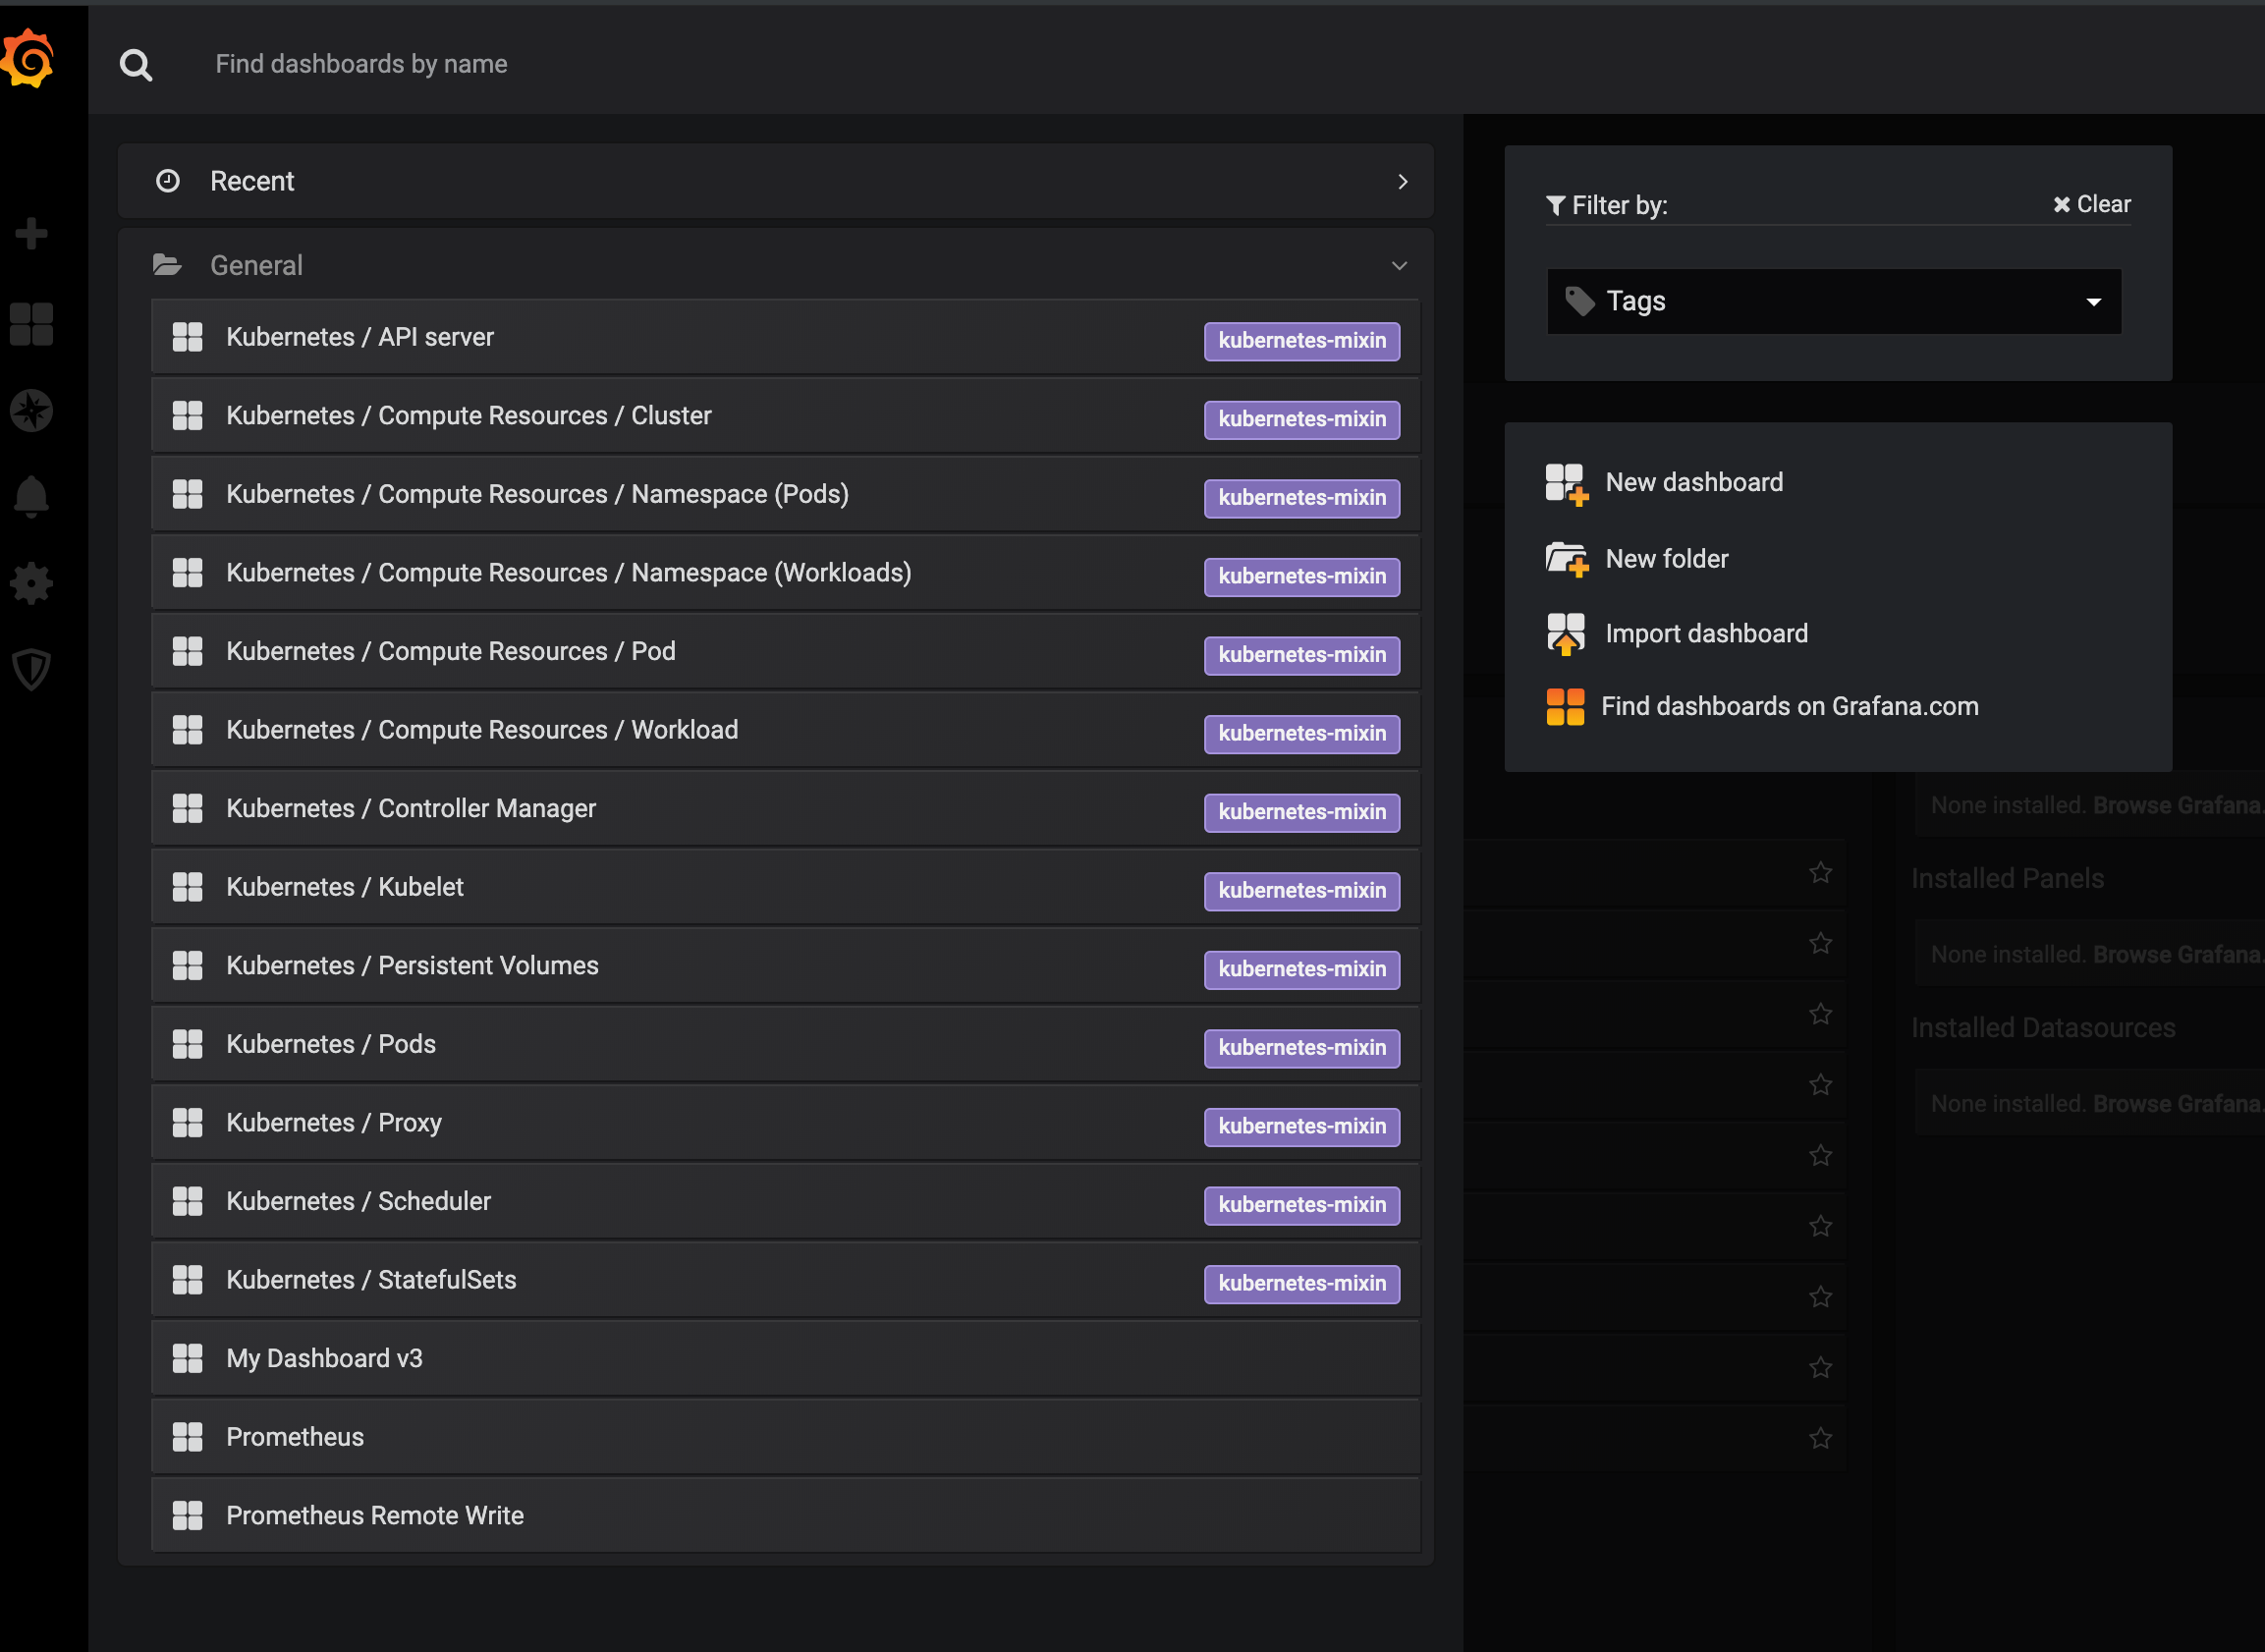The height and width of the screenshot is (1652, 2265).
Task: Click kubernetes-mixin tag on API server row
Action: point(1301,341)
